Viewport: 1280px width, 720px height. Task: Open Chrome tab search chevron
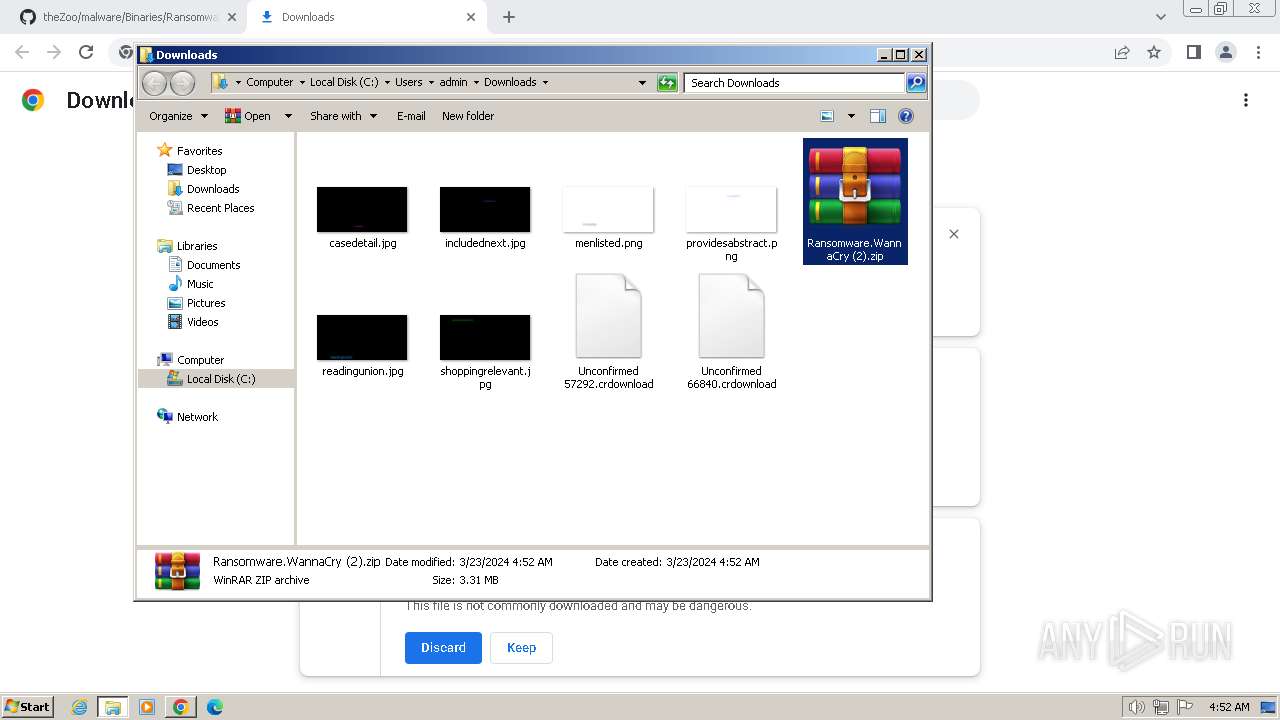pyautogui.click(x=1160, y=17)
